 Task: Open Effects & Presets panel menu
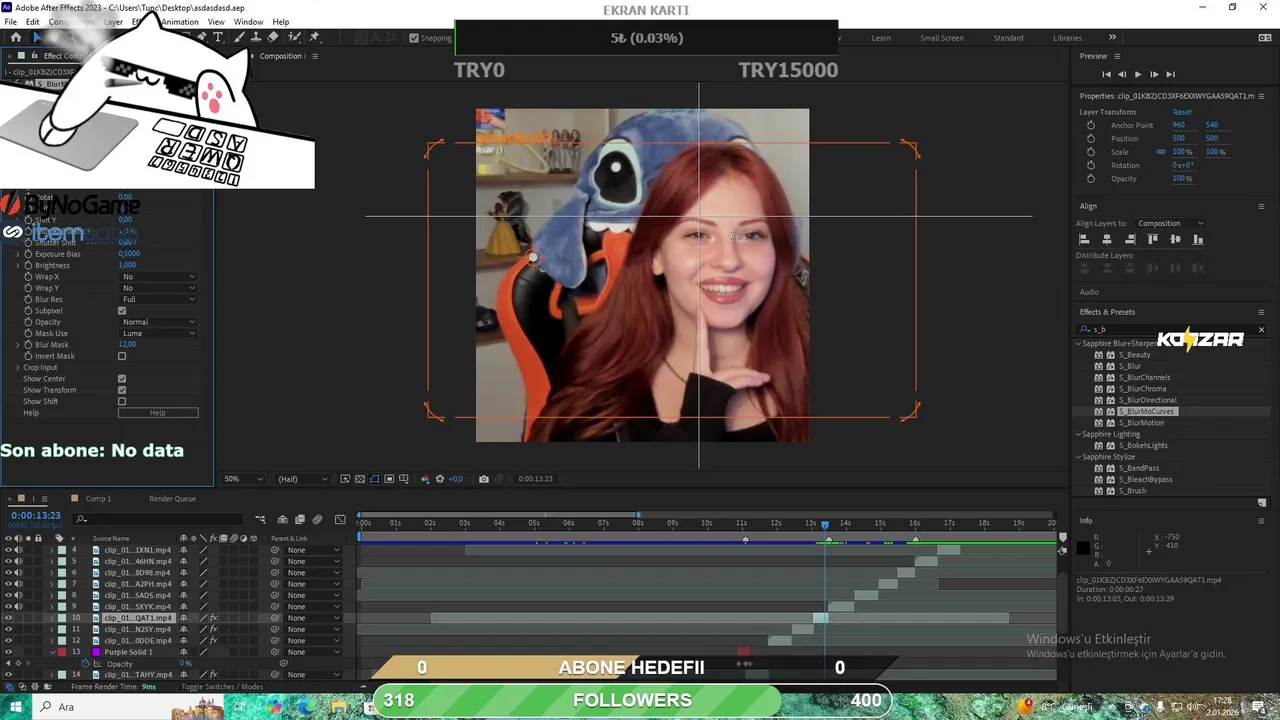1261,312
